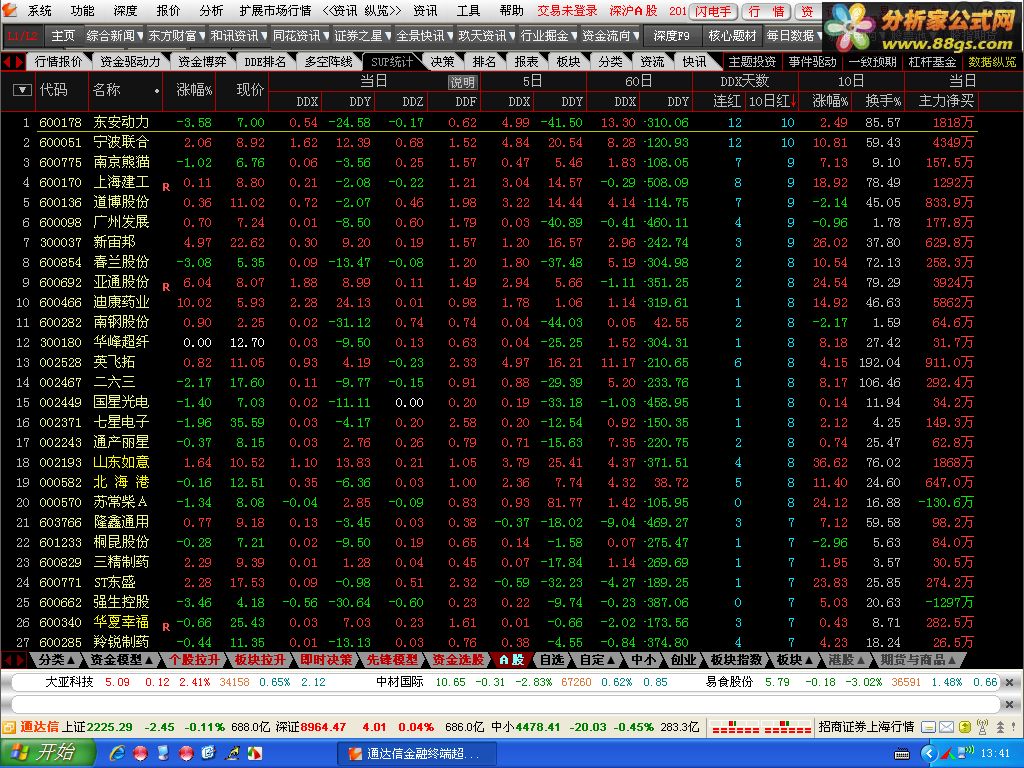This screenshot has width=1024, height=768.
Task: Click the note icon next to 招商证券上海行情
Action: click(x=929, y=727)
